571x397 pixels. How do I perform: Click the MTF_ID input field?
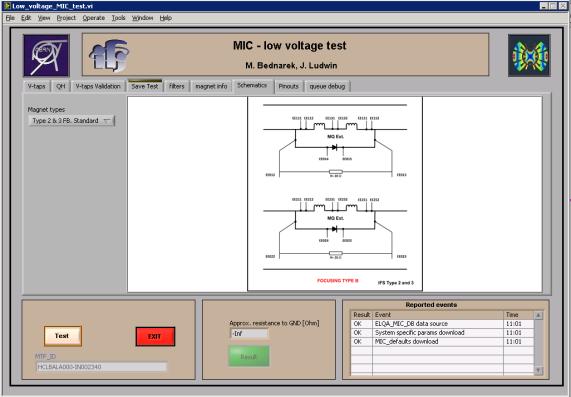(x=102, y=367)
